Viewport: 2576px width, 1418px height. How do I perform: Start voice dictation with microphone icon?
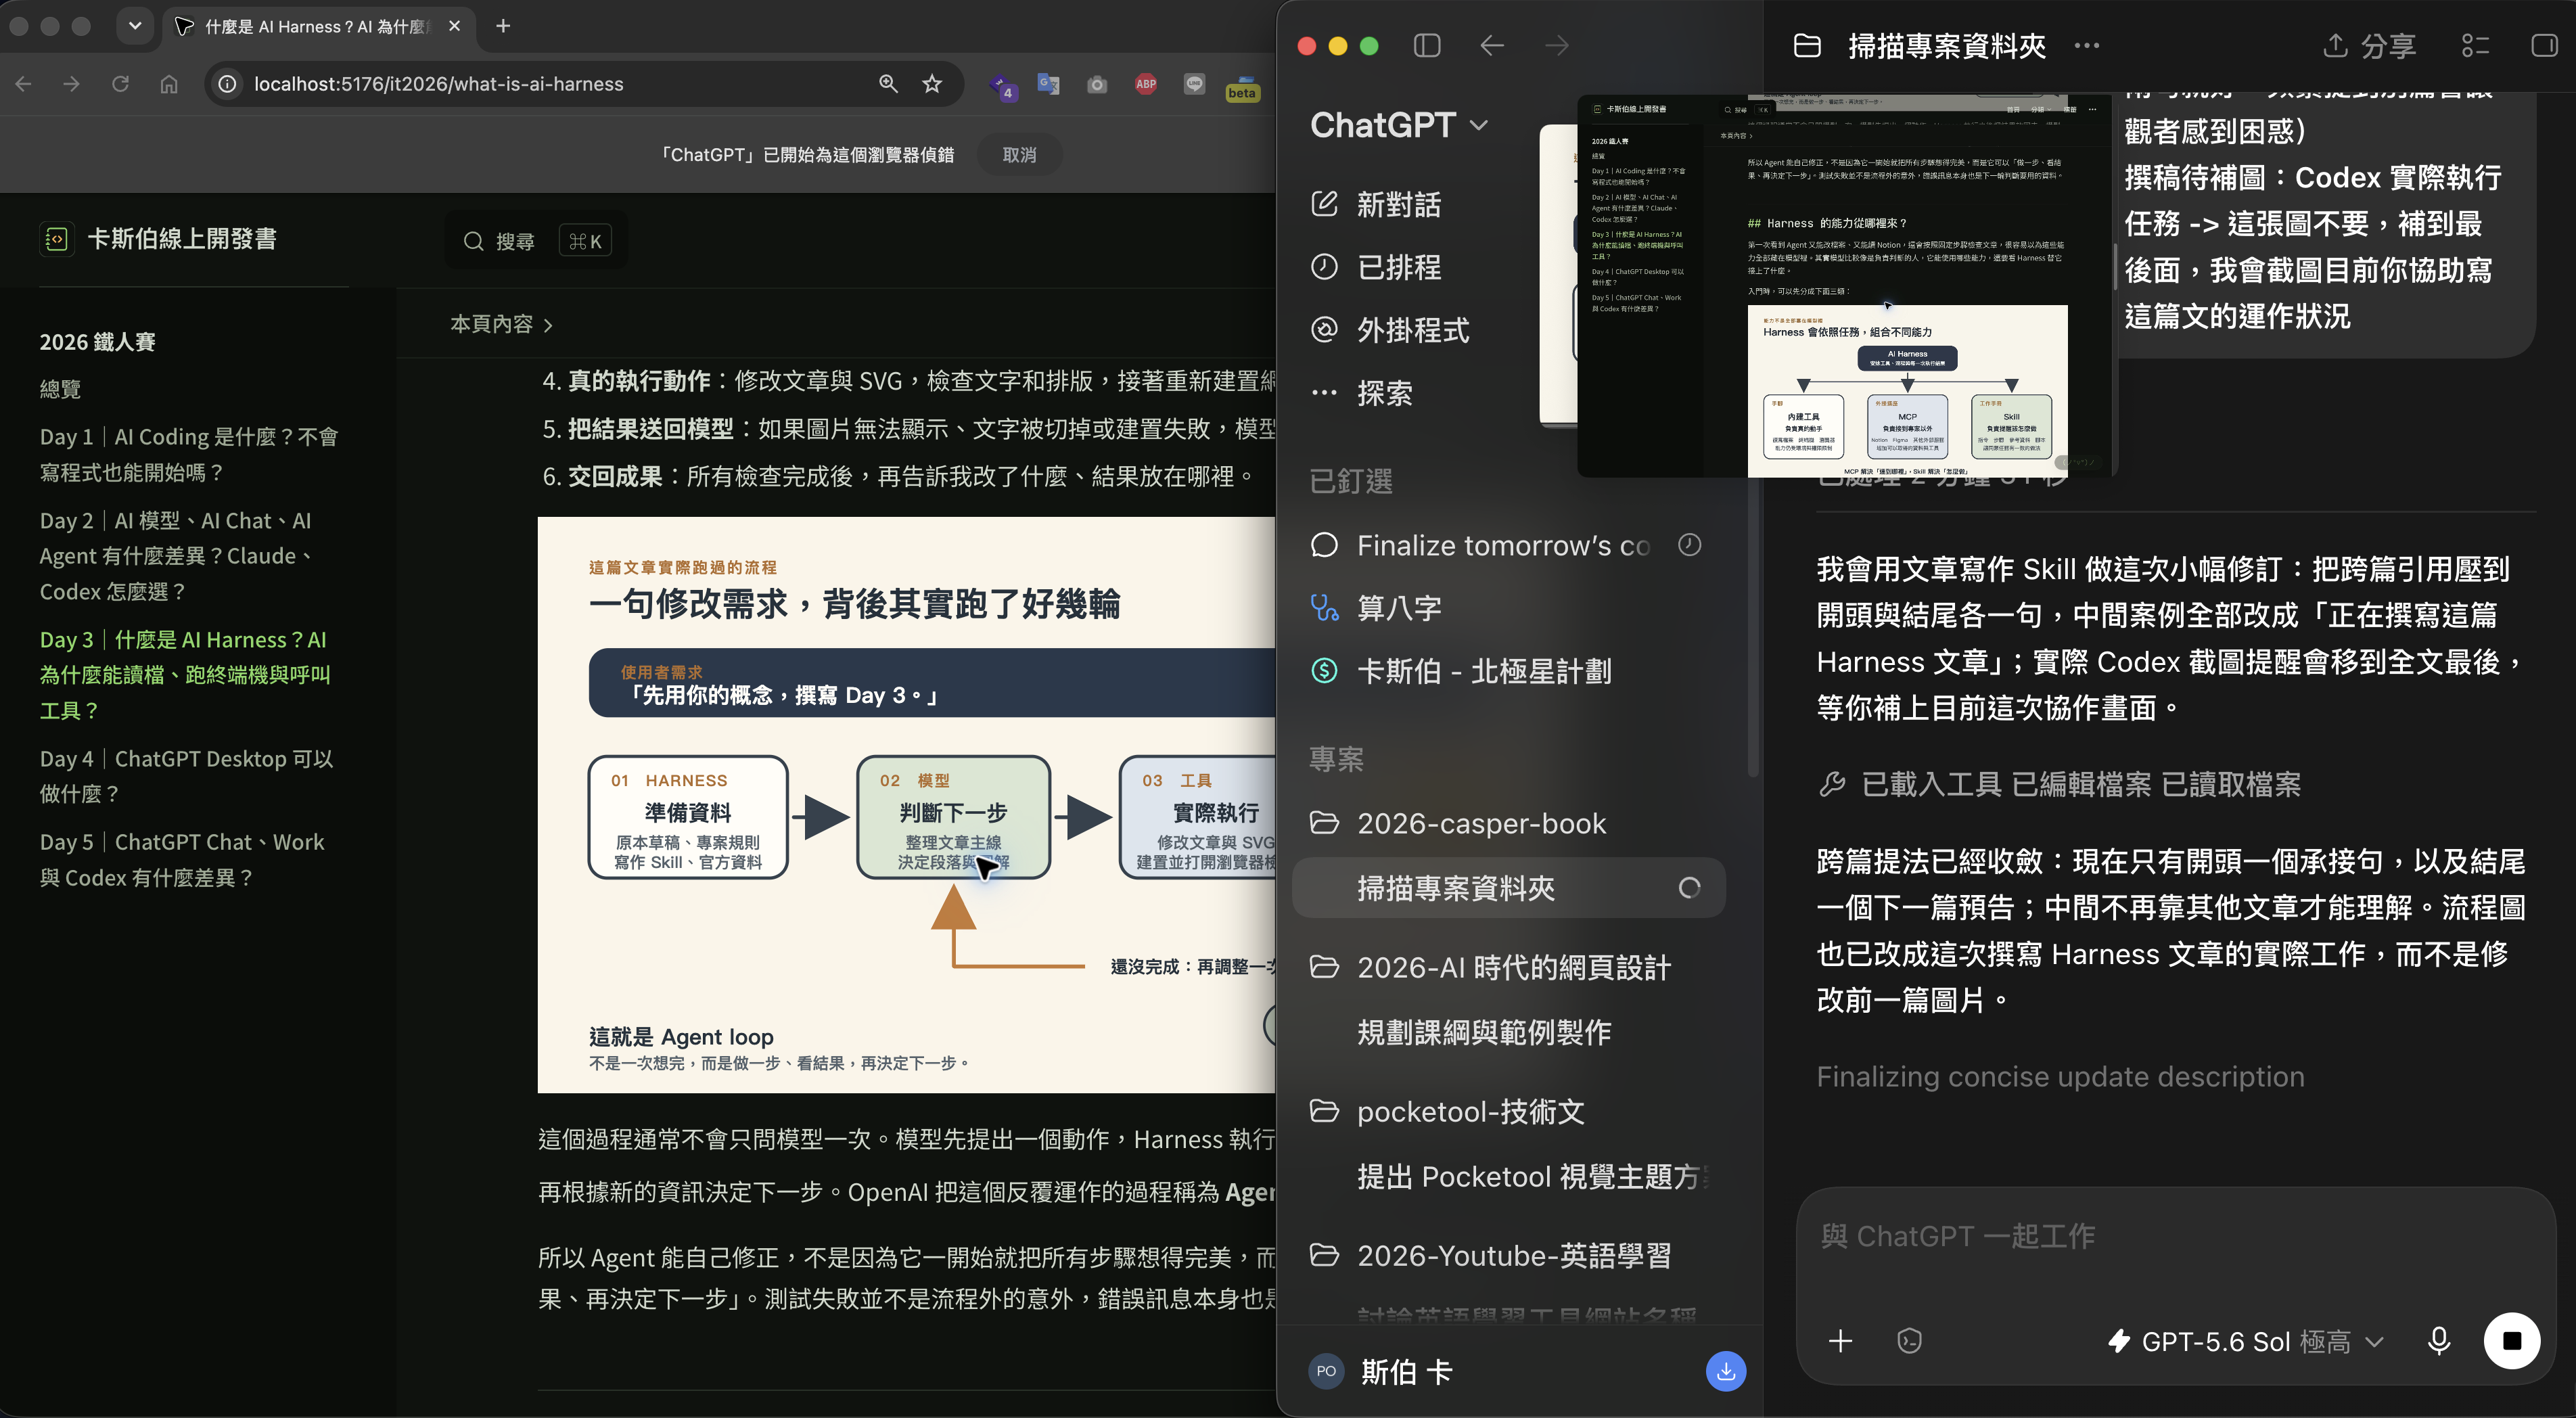point(2439,1342)
